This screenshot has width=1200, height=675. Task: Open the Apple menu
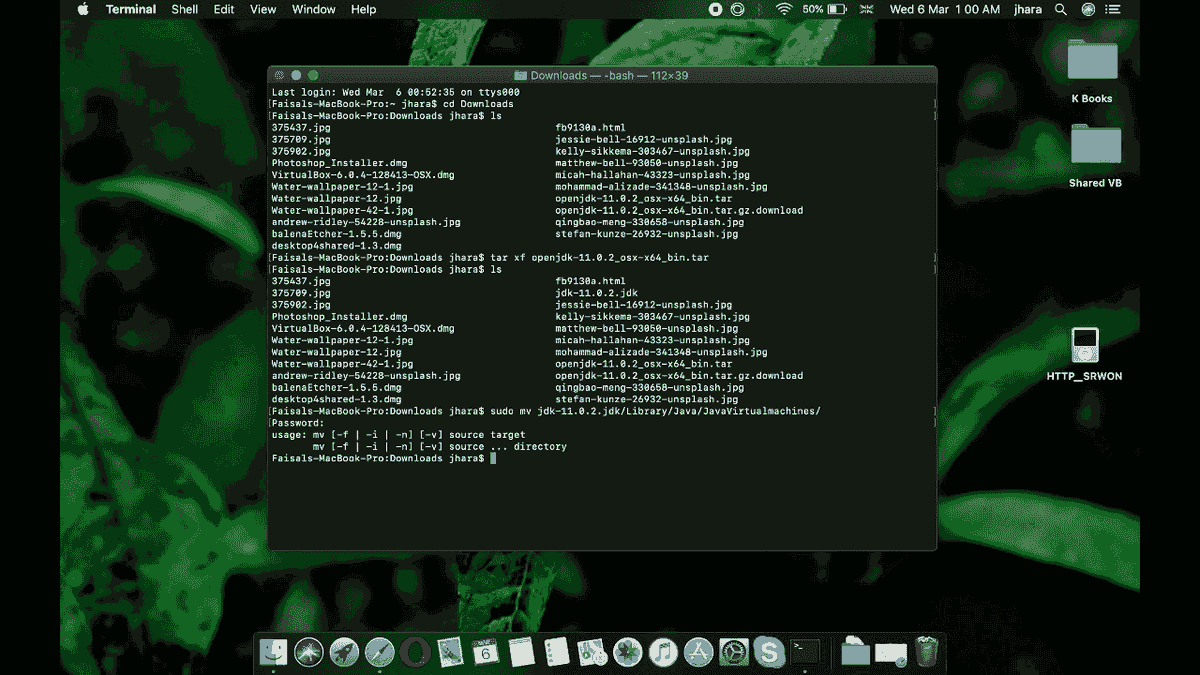tap(83, 9)
